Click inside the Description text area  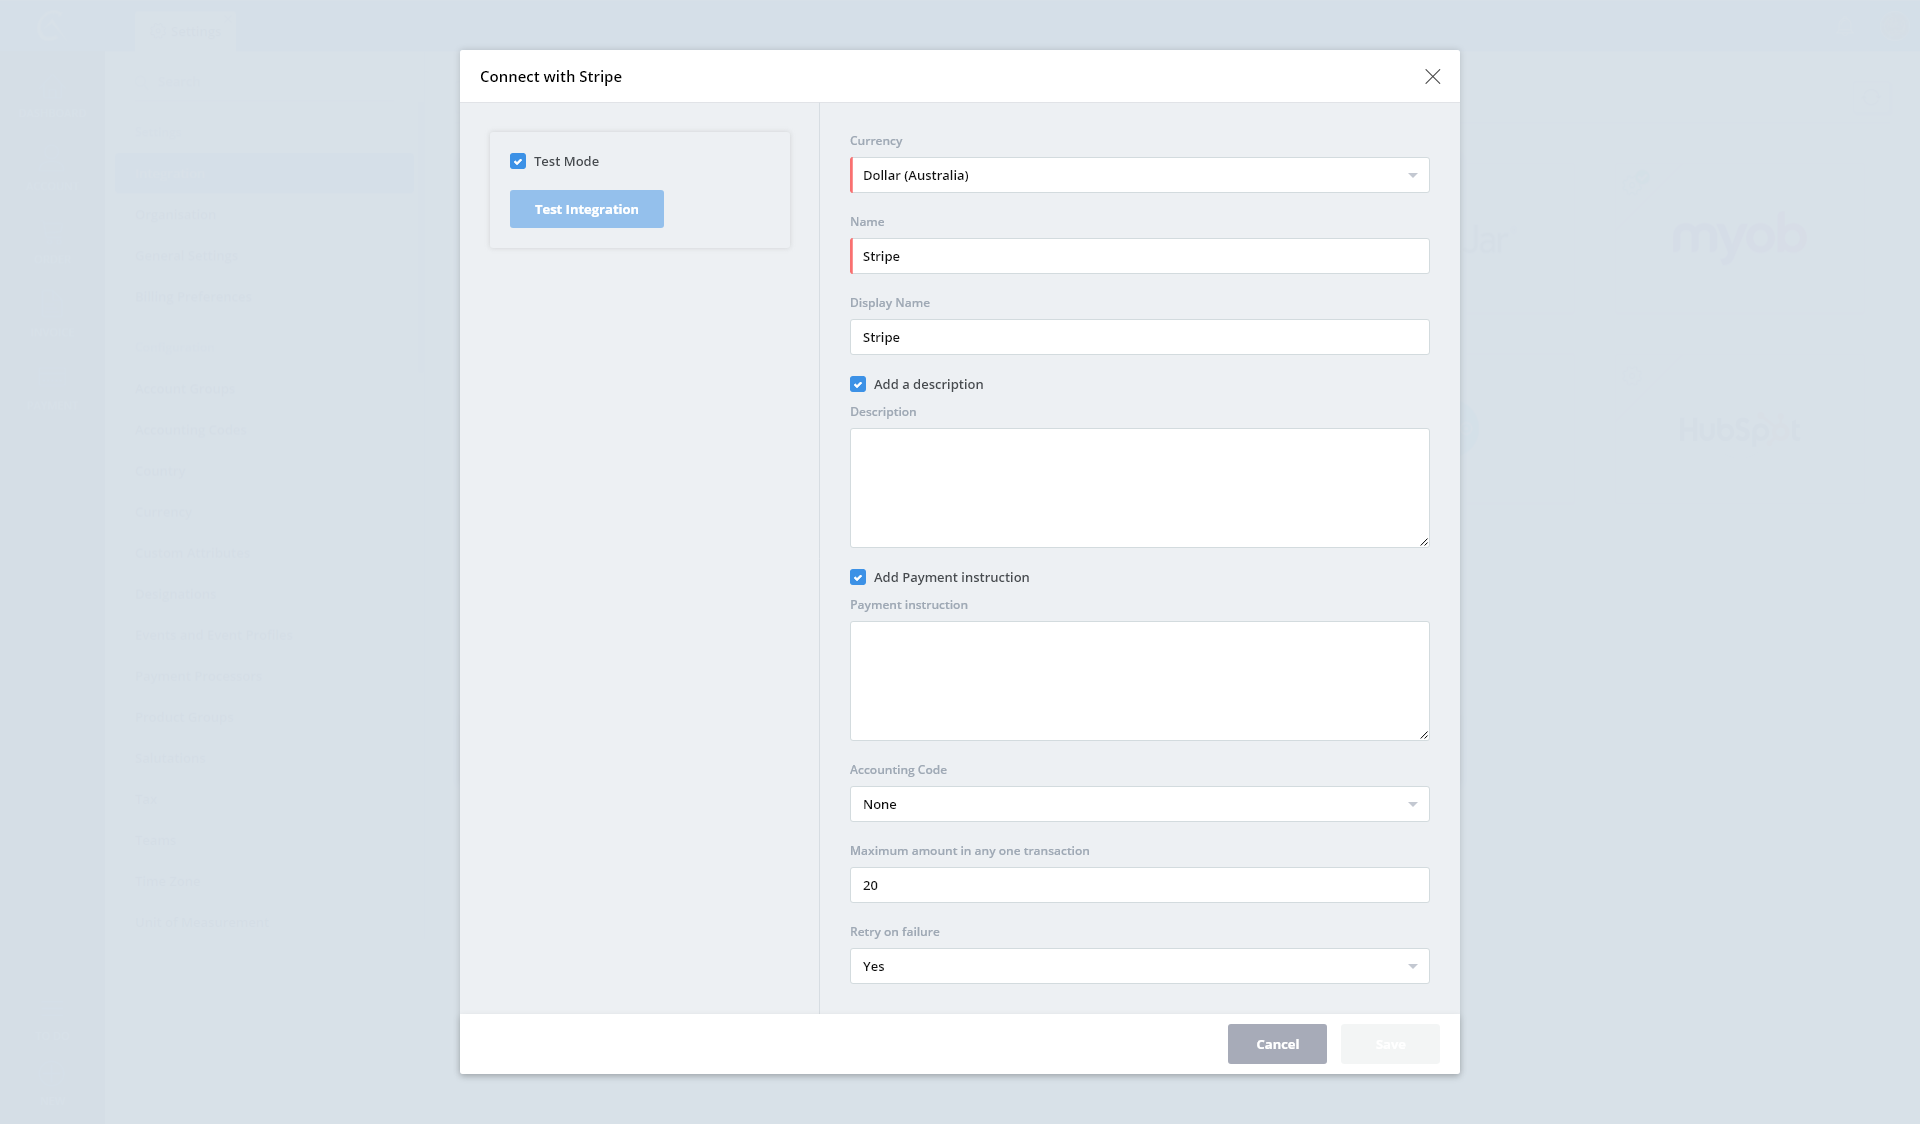click(1140, 488)
